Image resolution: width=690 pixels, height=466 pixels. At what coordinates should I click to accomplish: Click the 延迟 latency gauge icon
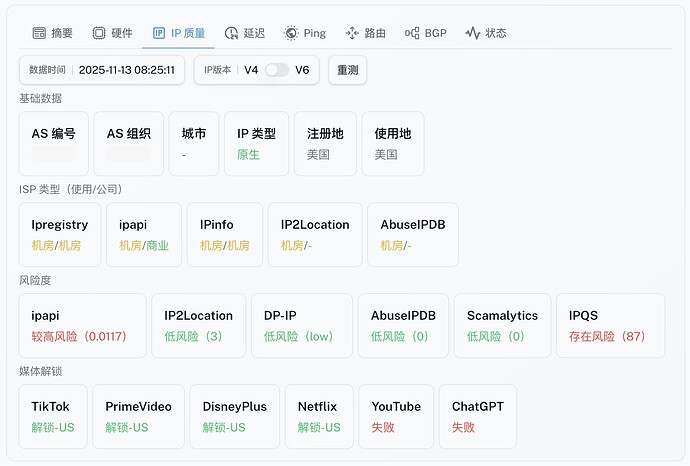pyautogui.click(x=232, y=33)
